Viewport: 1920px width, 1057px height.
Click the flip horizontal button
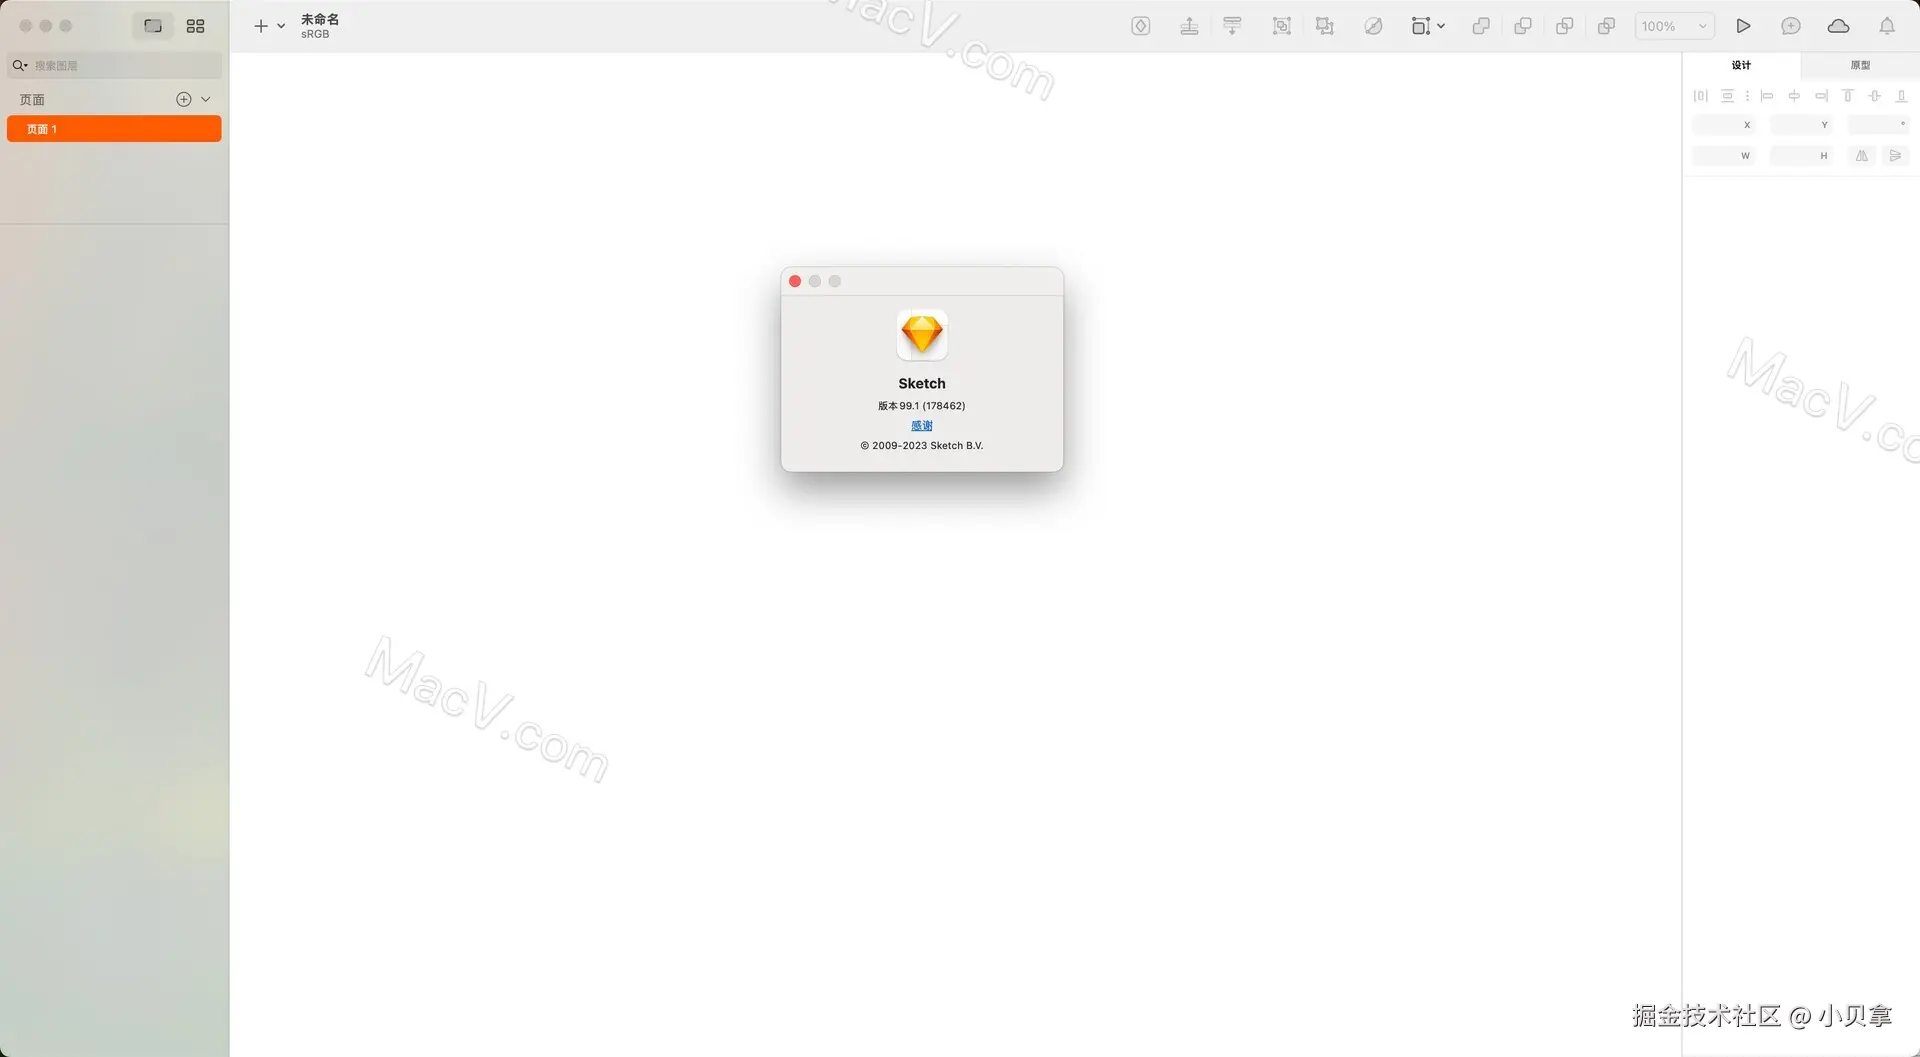[x=1862, y=156]
